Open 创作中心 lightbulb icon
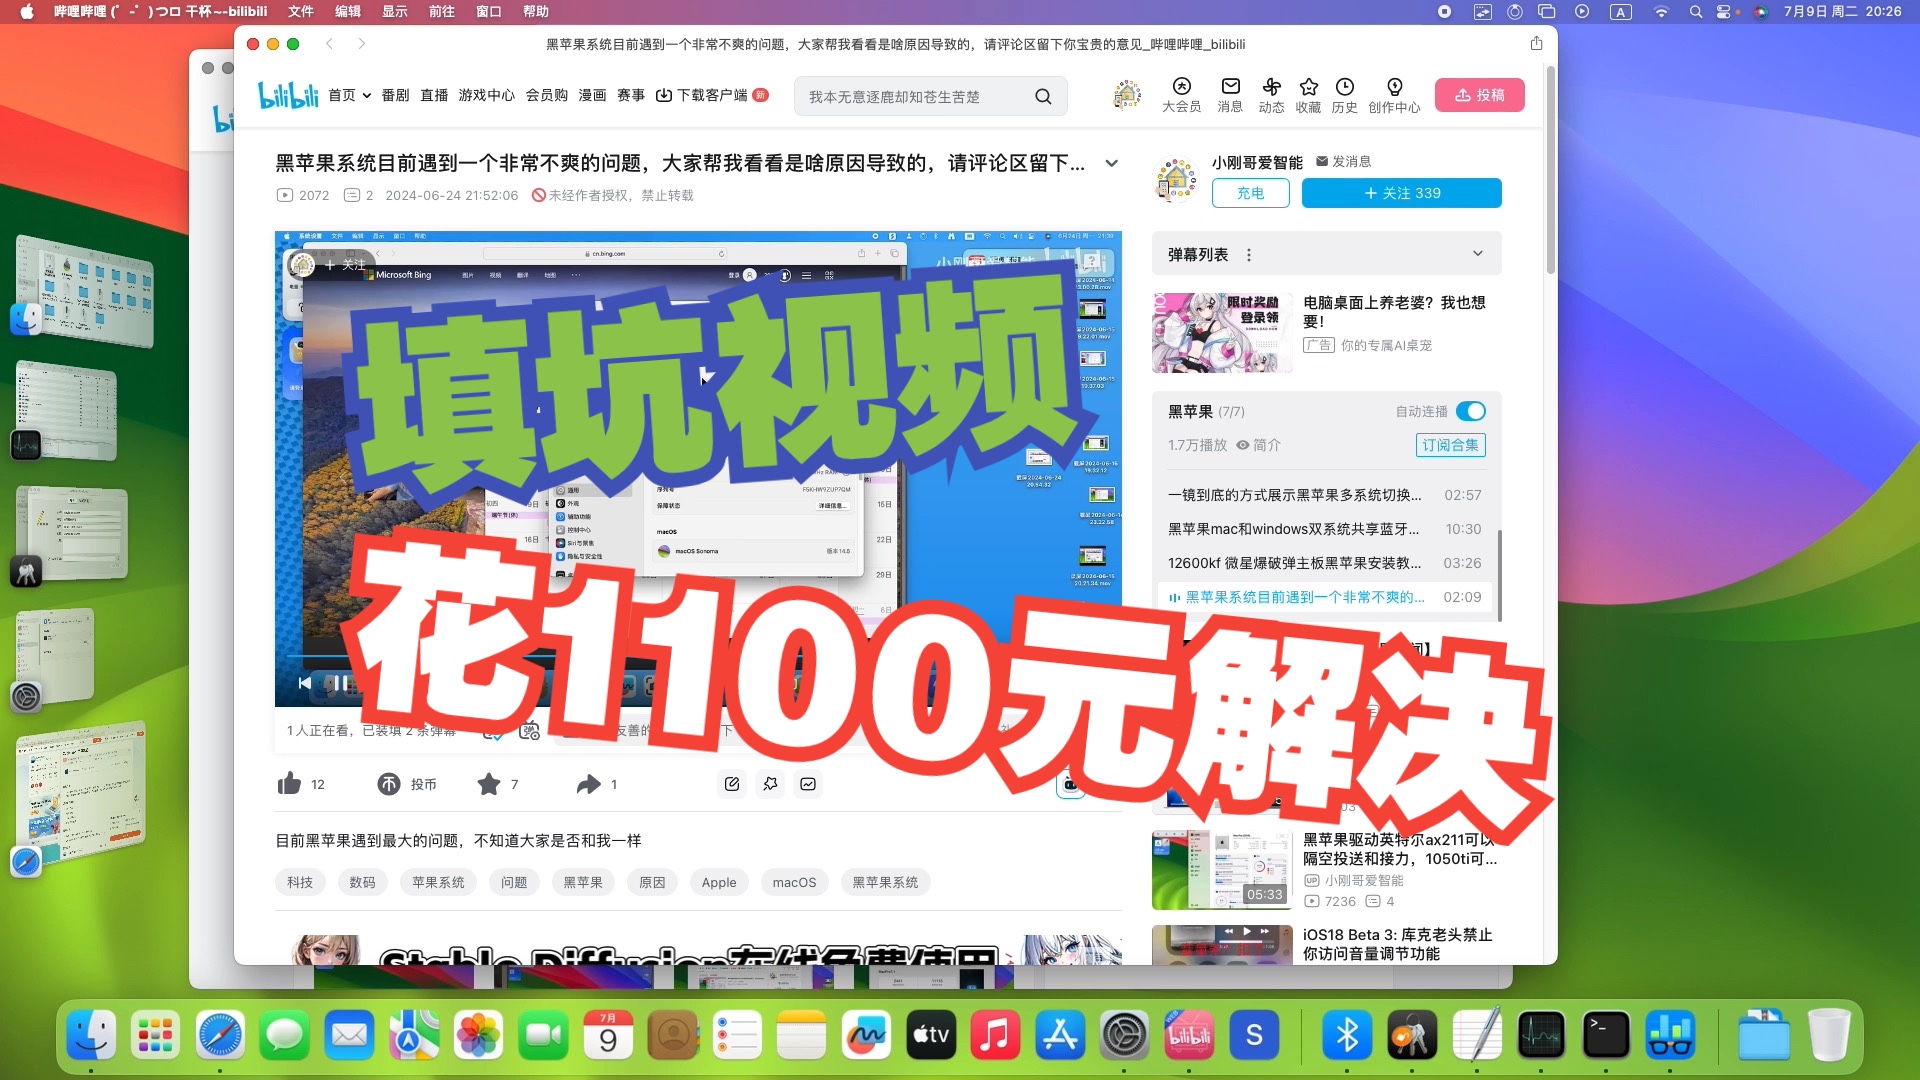This screenshot has height=1080, width=1920. click(1394, 95)
